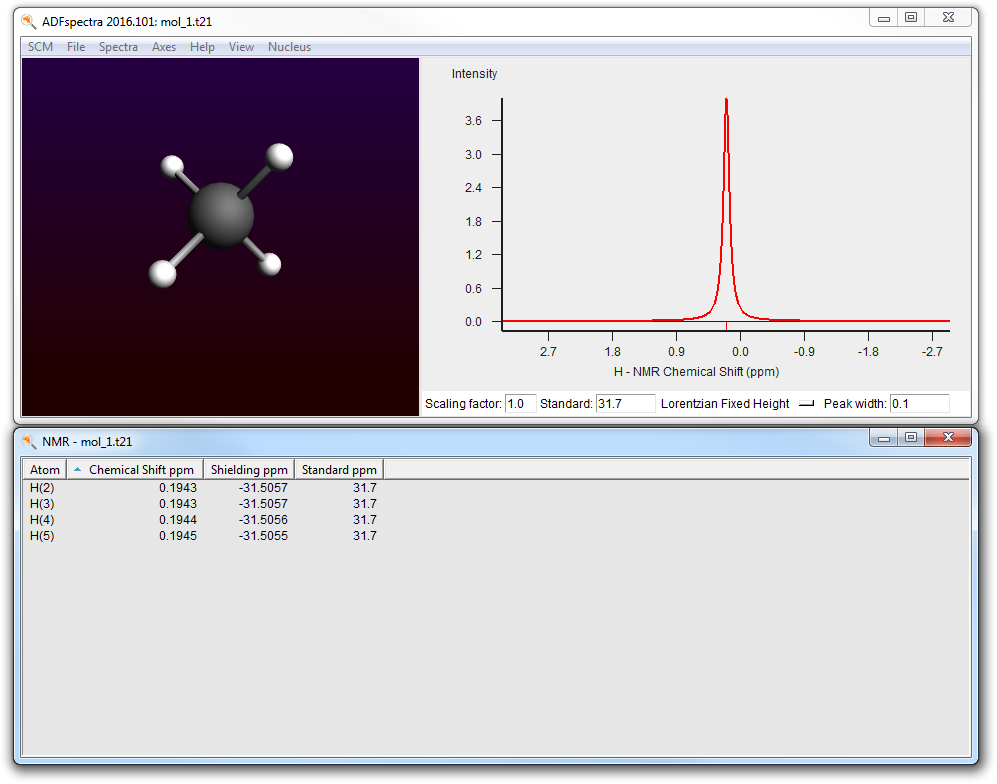Minimize the NMR - mol_1.t21 window
Viewport: 997px width, 784px height.
point(884,438)
